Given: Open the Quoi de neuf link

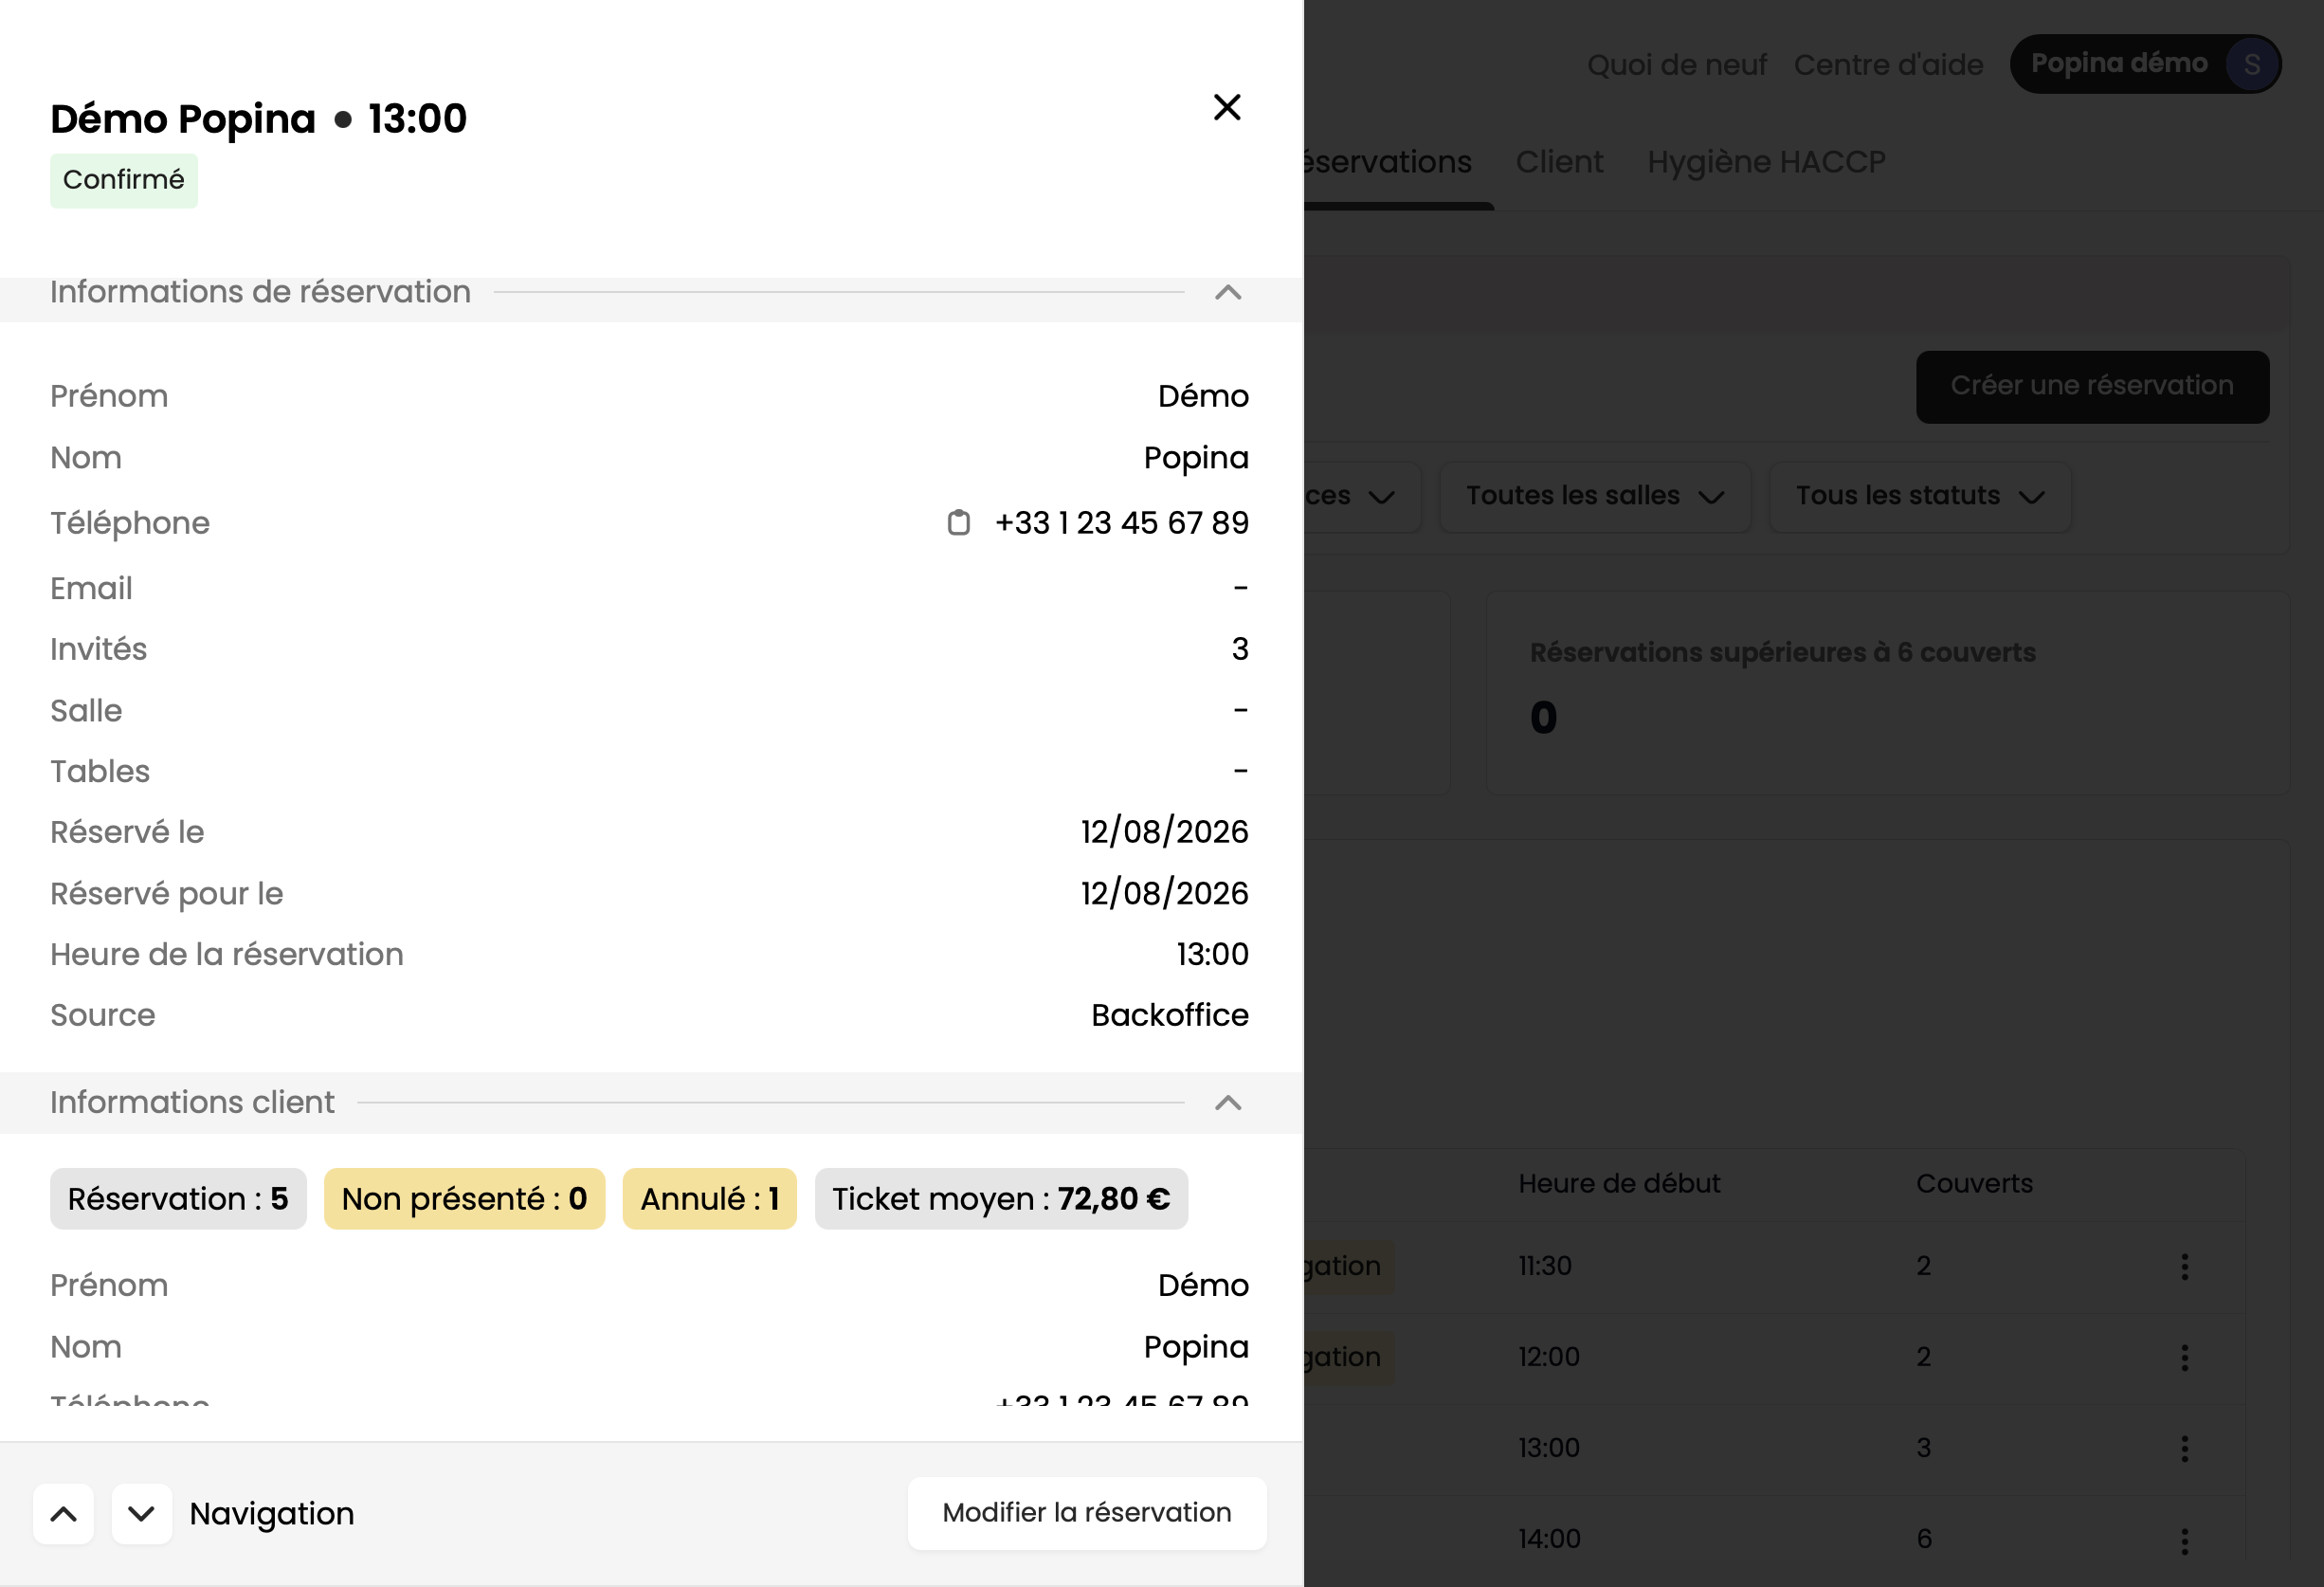Looking at the screenshot, I should (x=1677, y=65).
